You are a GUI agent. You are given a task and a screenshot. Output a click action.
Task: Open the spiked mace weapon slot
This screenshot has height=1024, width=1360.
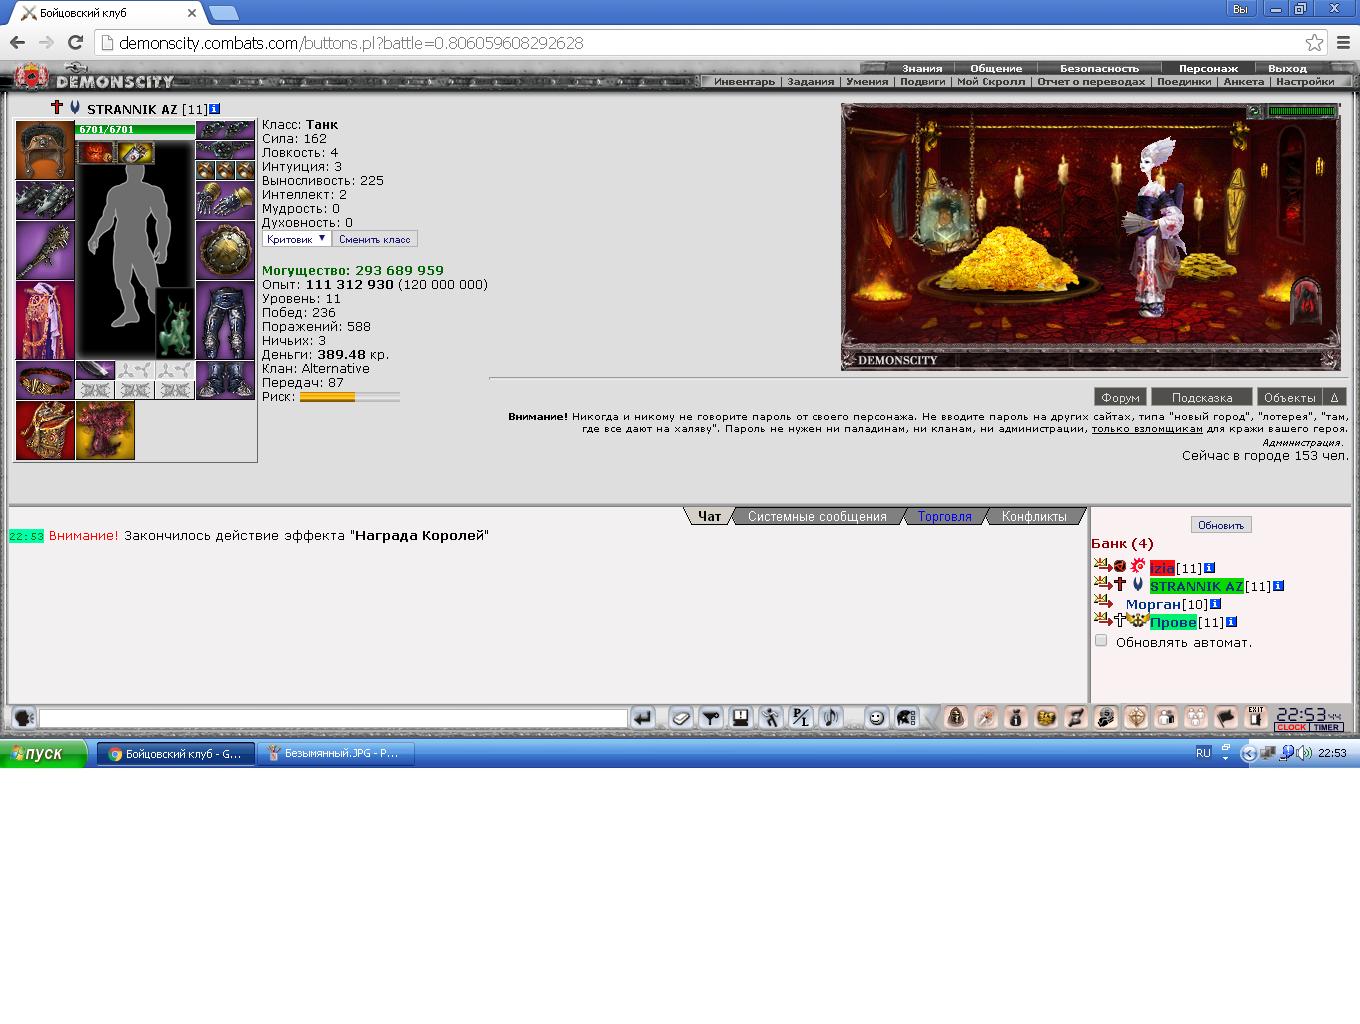(45, 251)
